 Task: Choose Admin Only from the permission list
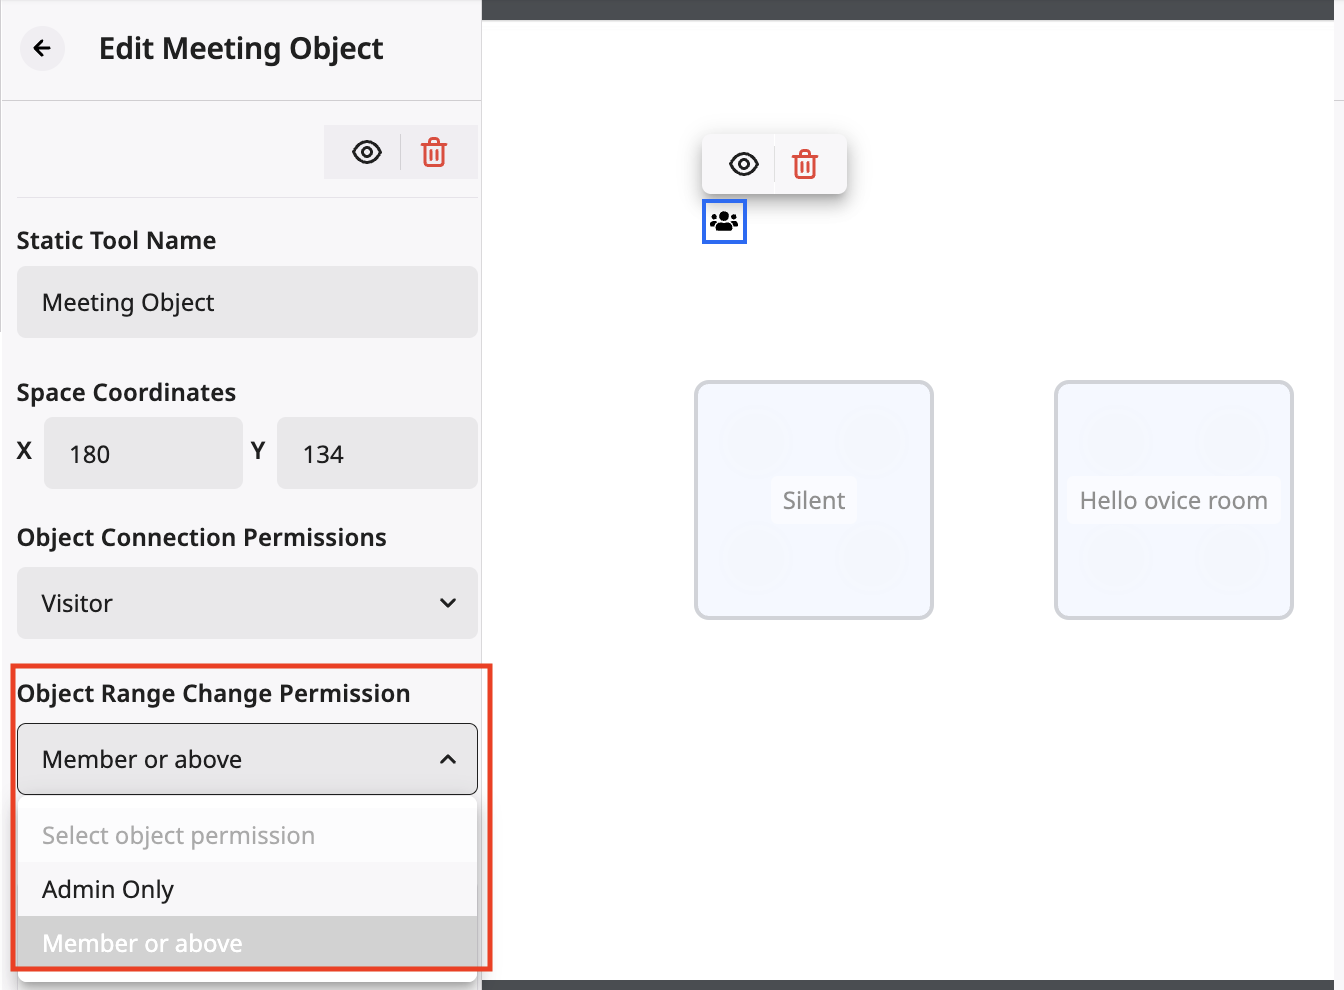click(108, 889)
